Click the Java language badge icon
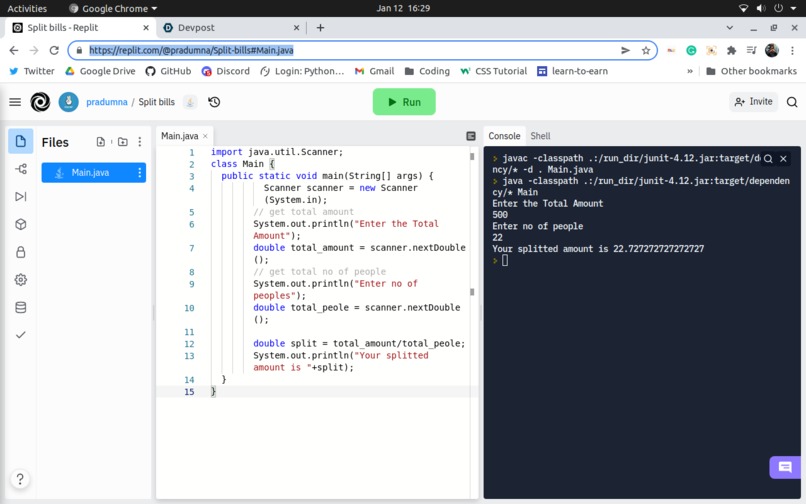Viewport: 806px width, 504px height. coord(190,102)
